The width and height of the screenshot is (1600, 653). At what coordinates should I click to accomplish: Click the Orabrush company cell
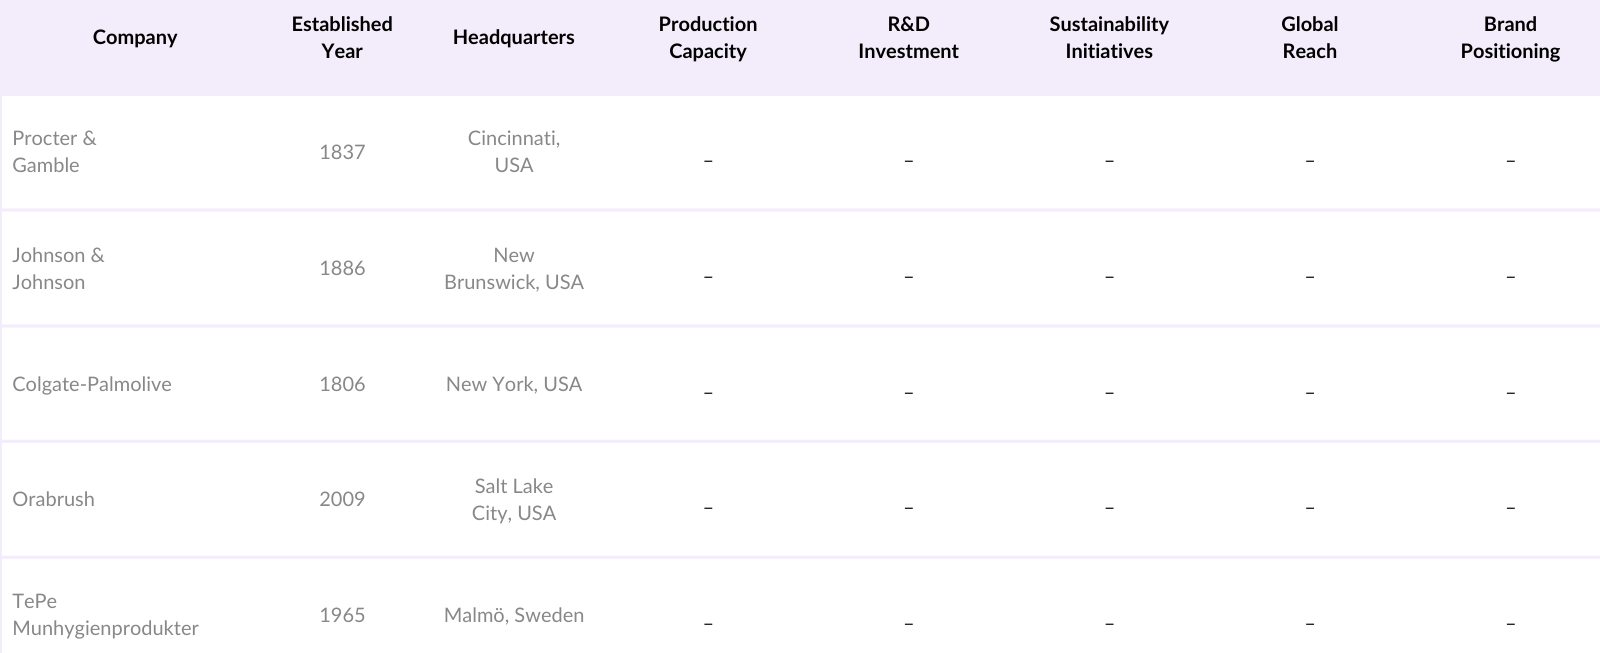click(54, 499)
